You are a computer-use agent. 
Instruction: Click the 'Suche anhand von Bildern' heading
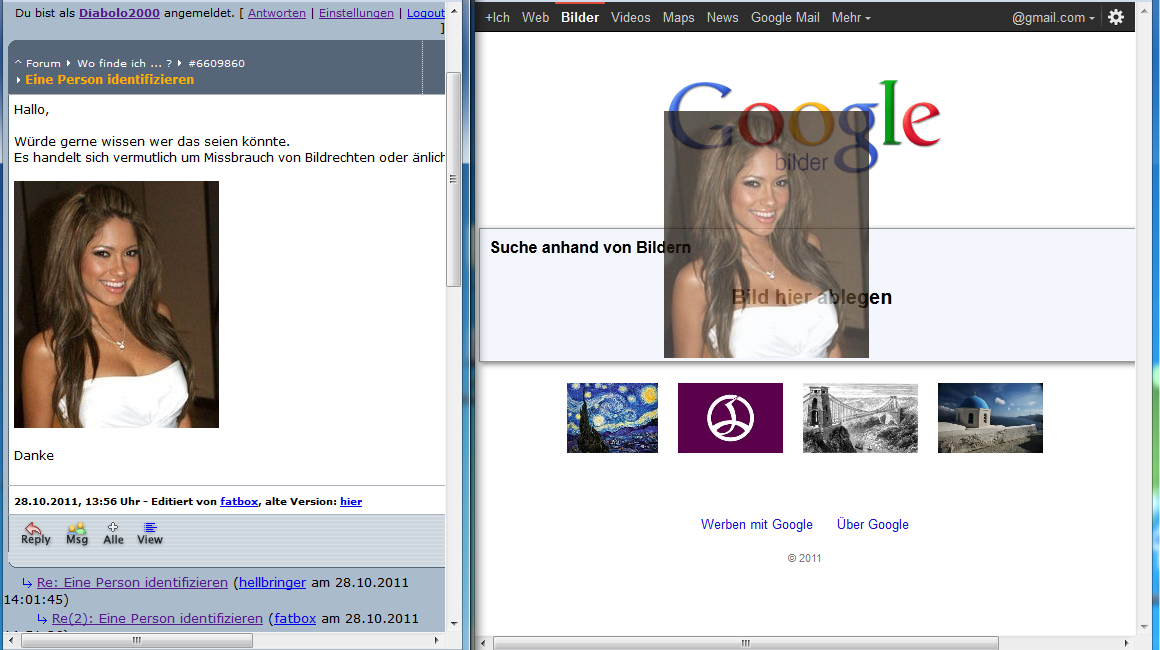[x=590, y=248]
